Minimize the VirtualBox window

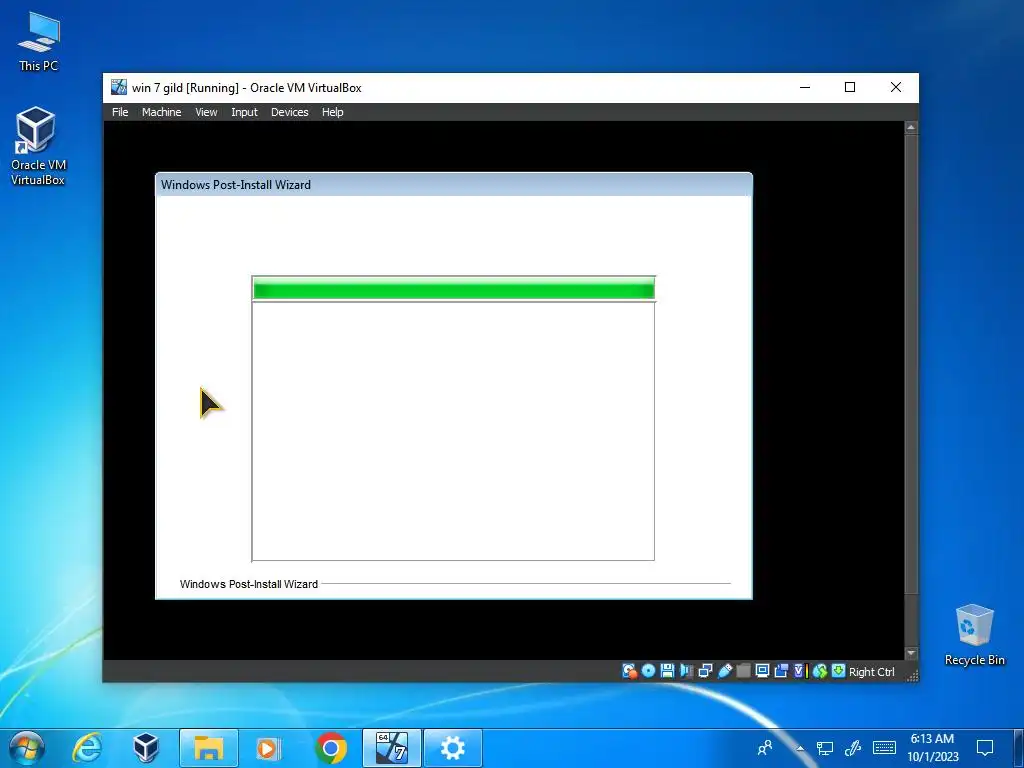805,88
